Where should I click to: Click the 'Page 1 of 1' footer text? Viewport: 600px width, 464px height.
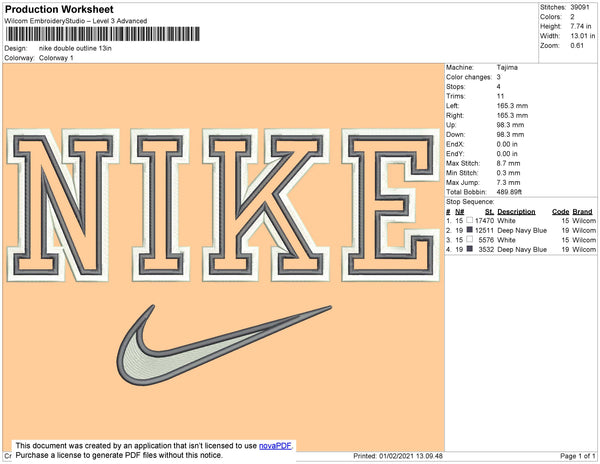pyautogui.click(x=578, y=456)
